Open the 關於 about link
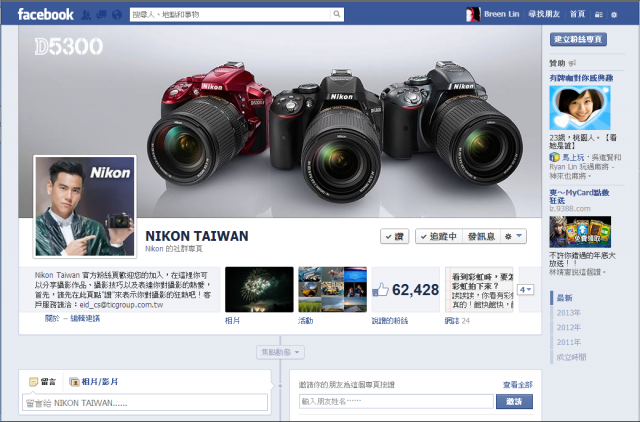This screenshot has height=422, width=640. point(52,318)
